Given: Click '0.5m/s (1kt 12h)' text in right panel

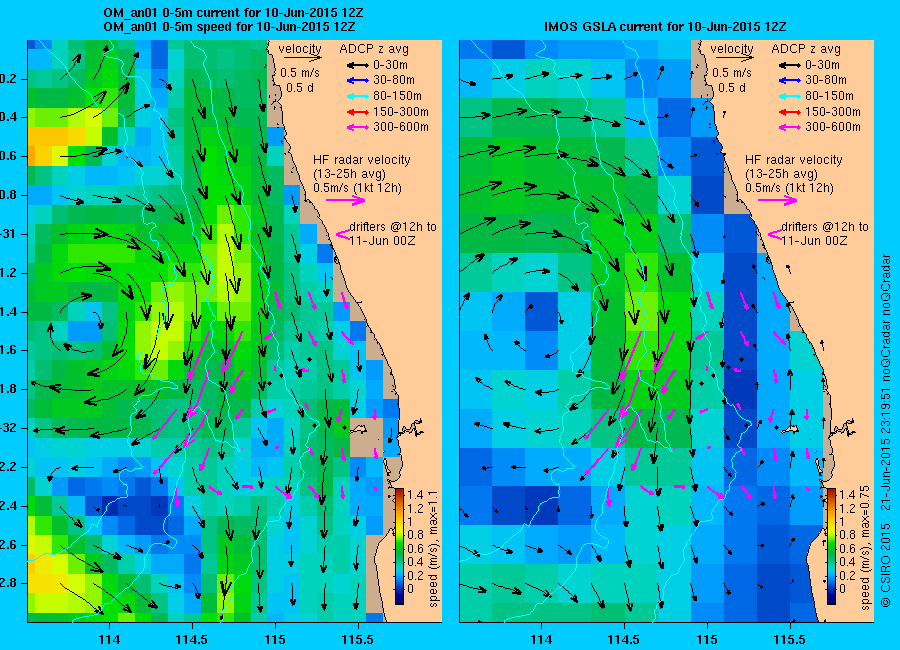Looking at the screenshot, I should 789,188.
